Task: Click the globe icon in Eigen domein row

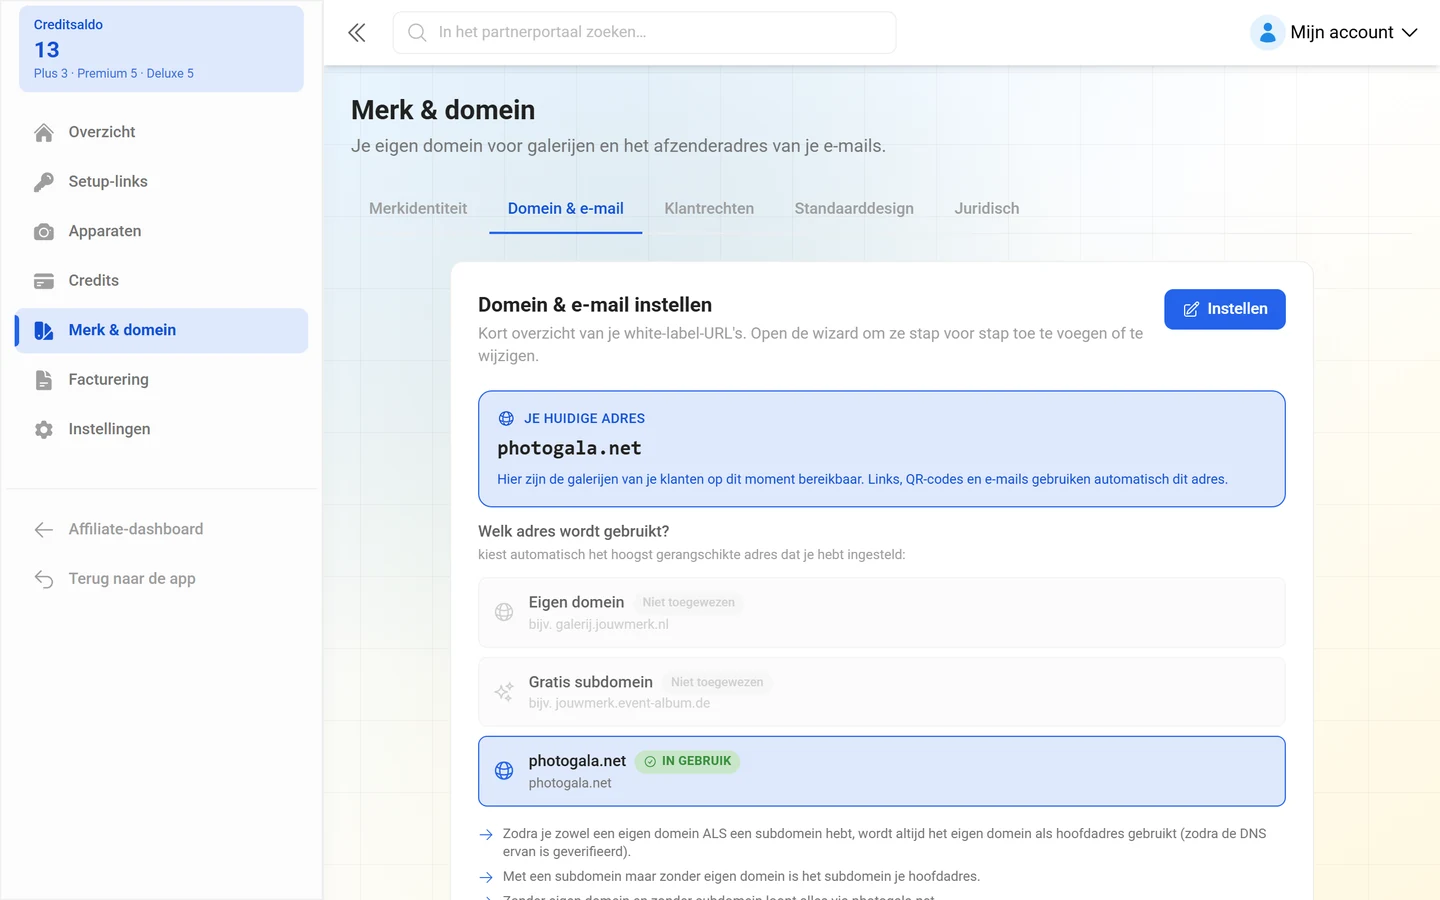Action: point(504,612)
